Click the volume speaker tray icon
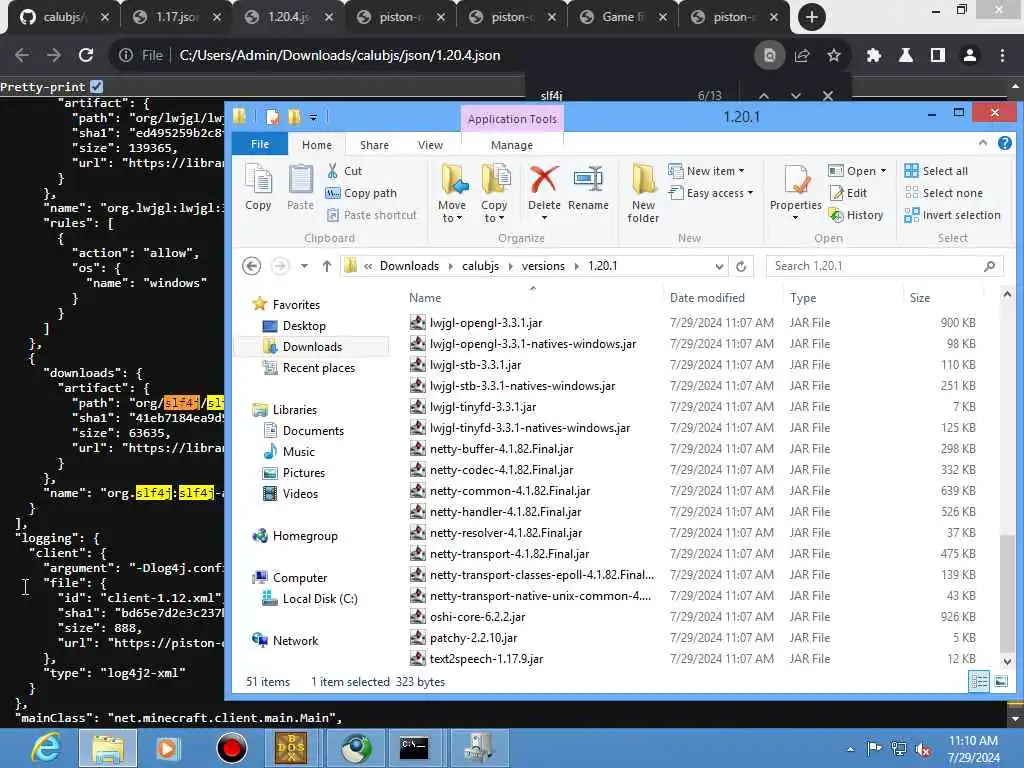 click(923, 749)
